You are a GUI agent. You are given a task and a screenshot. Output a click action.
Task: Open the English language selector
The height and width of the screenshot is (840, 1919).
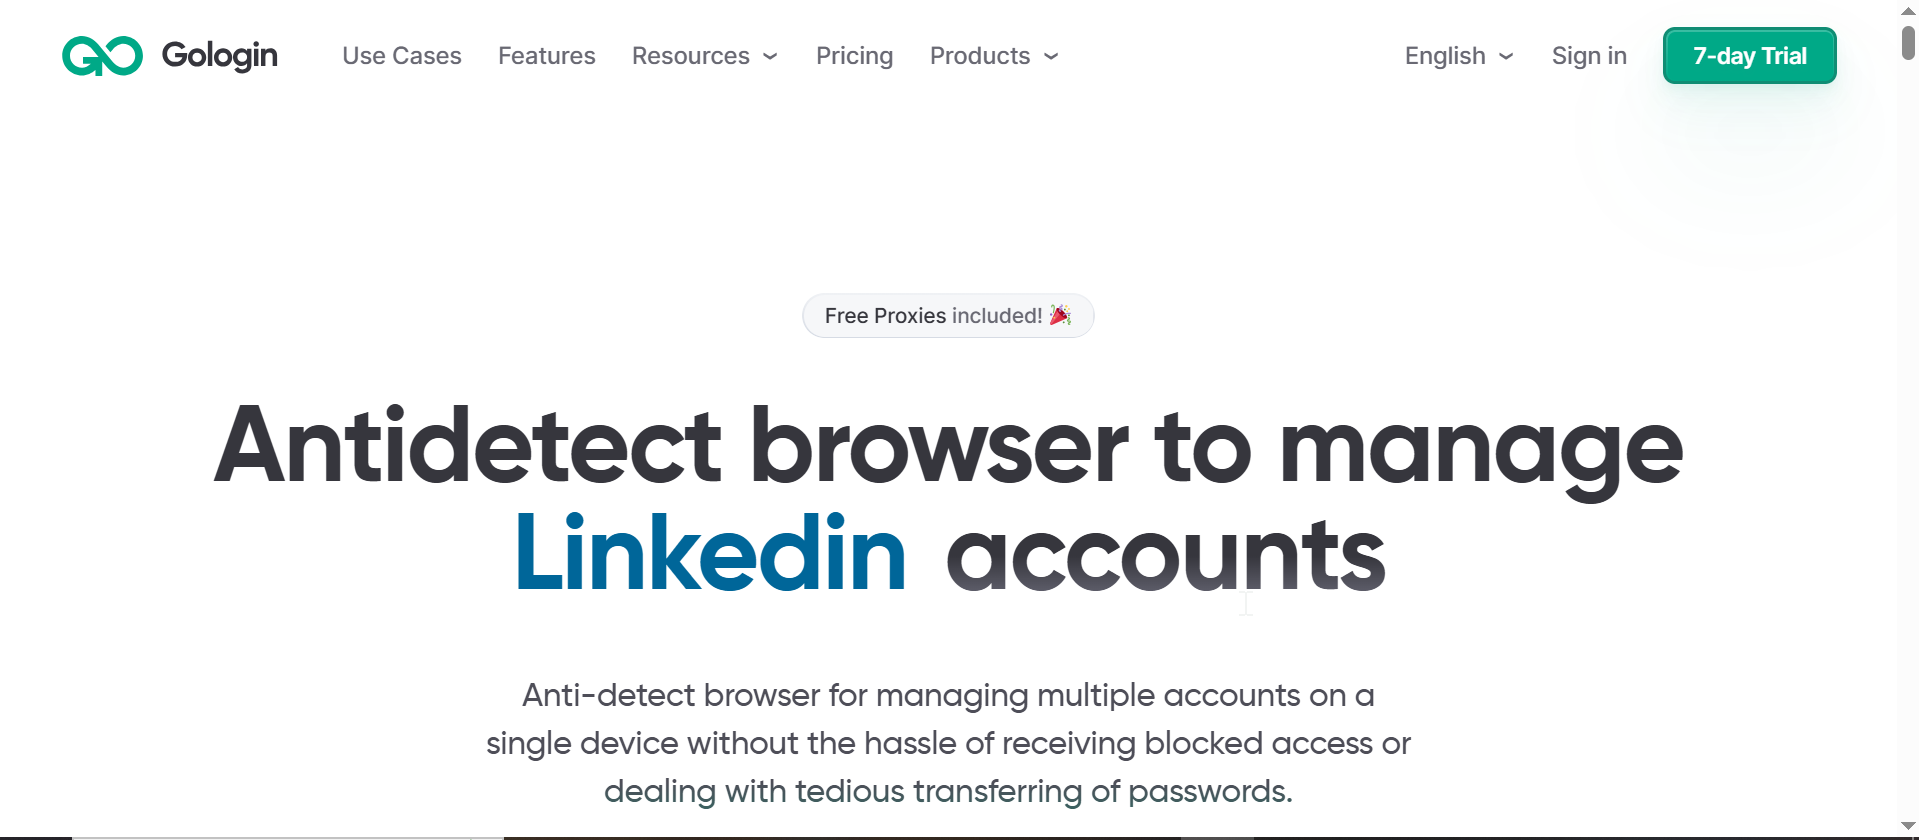coord(1445,56)
